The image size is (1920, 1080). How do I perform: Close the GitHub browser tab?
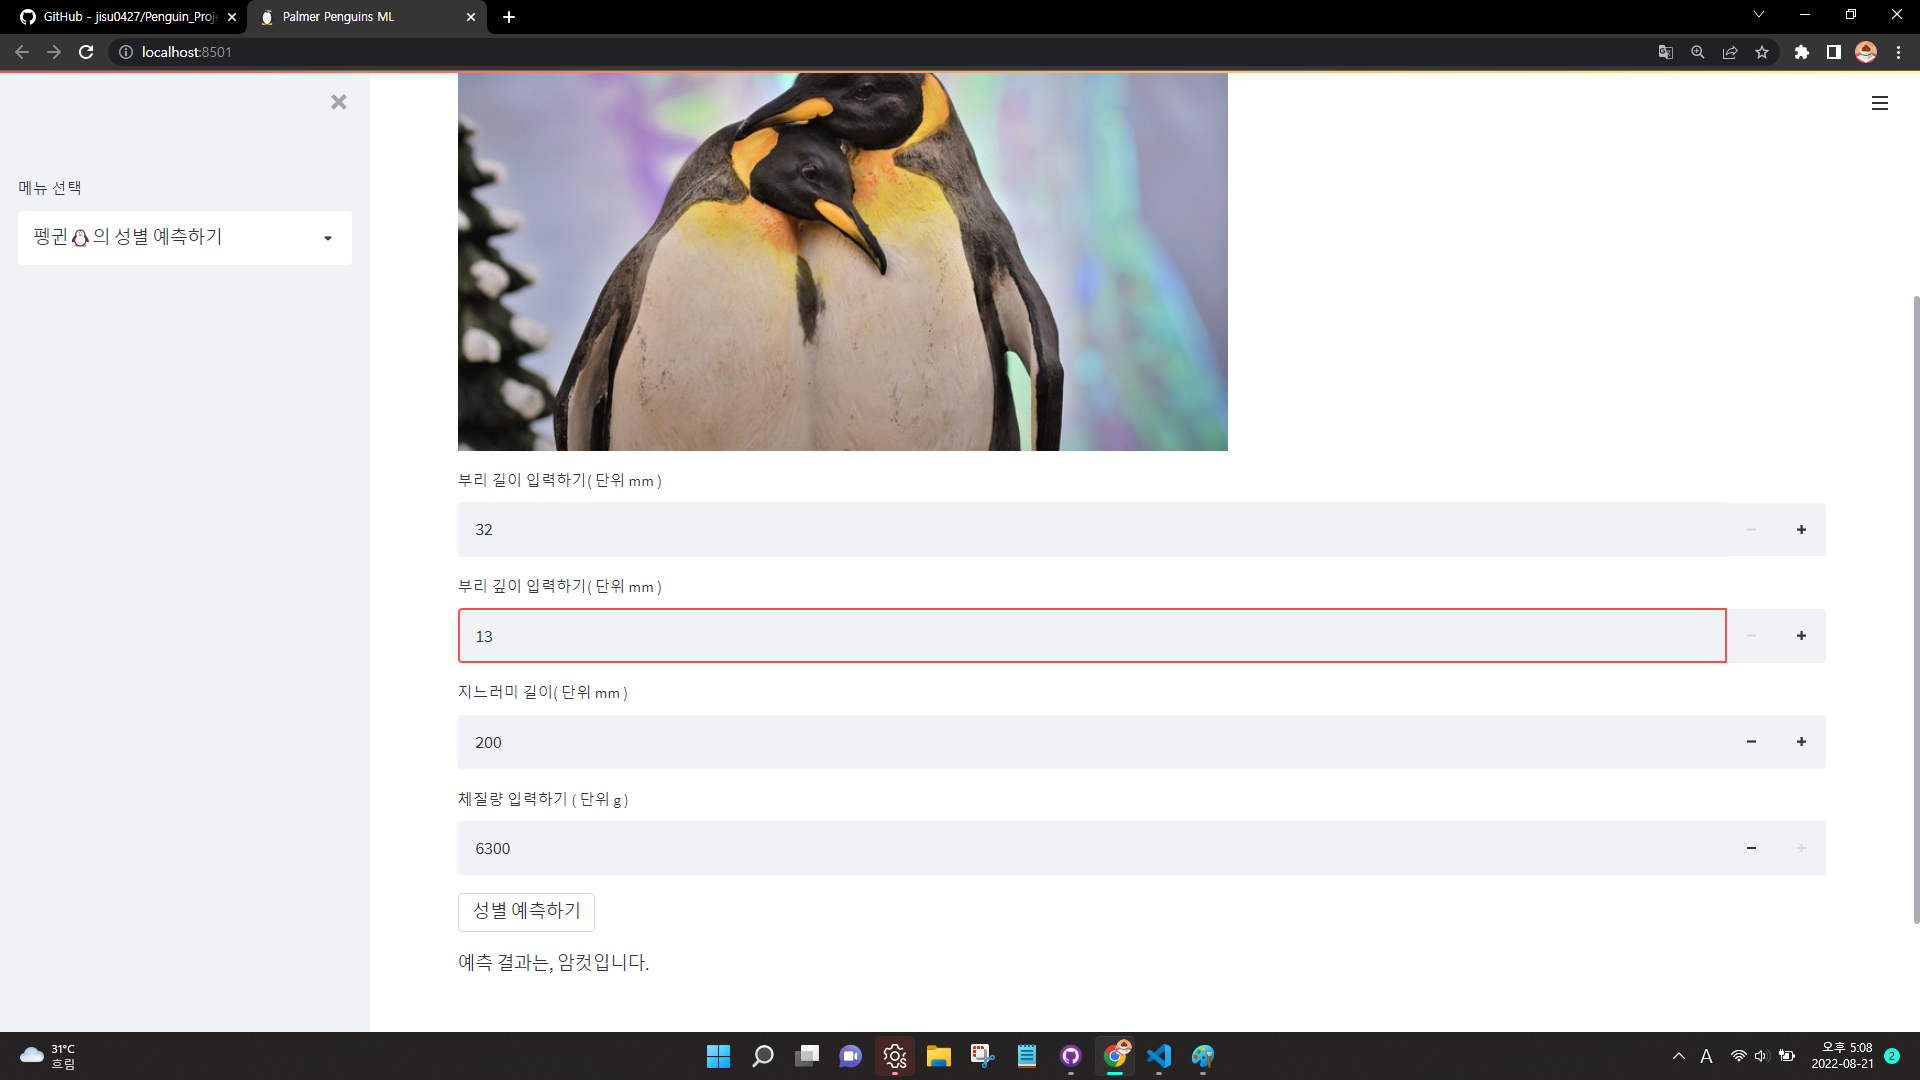click(232, 17)
